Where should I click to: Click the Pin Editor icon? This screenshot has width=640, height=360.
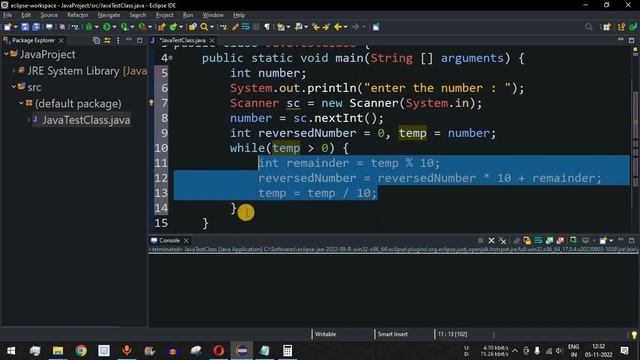376,27
